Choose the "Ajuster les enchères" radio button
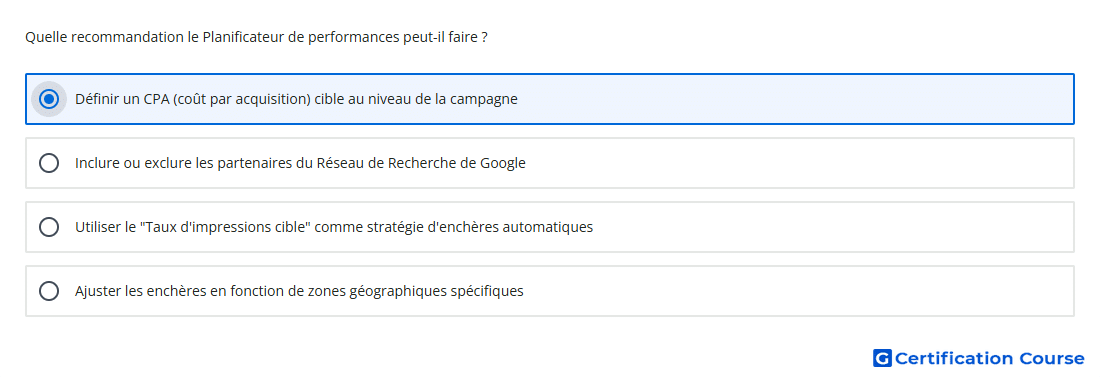Image resolution: width=1100 pixels, height=377 pixels. [x=48, y=291]
